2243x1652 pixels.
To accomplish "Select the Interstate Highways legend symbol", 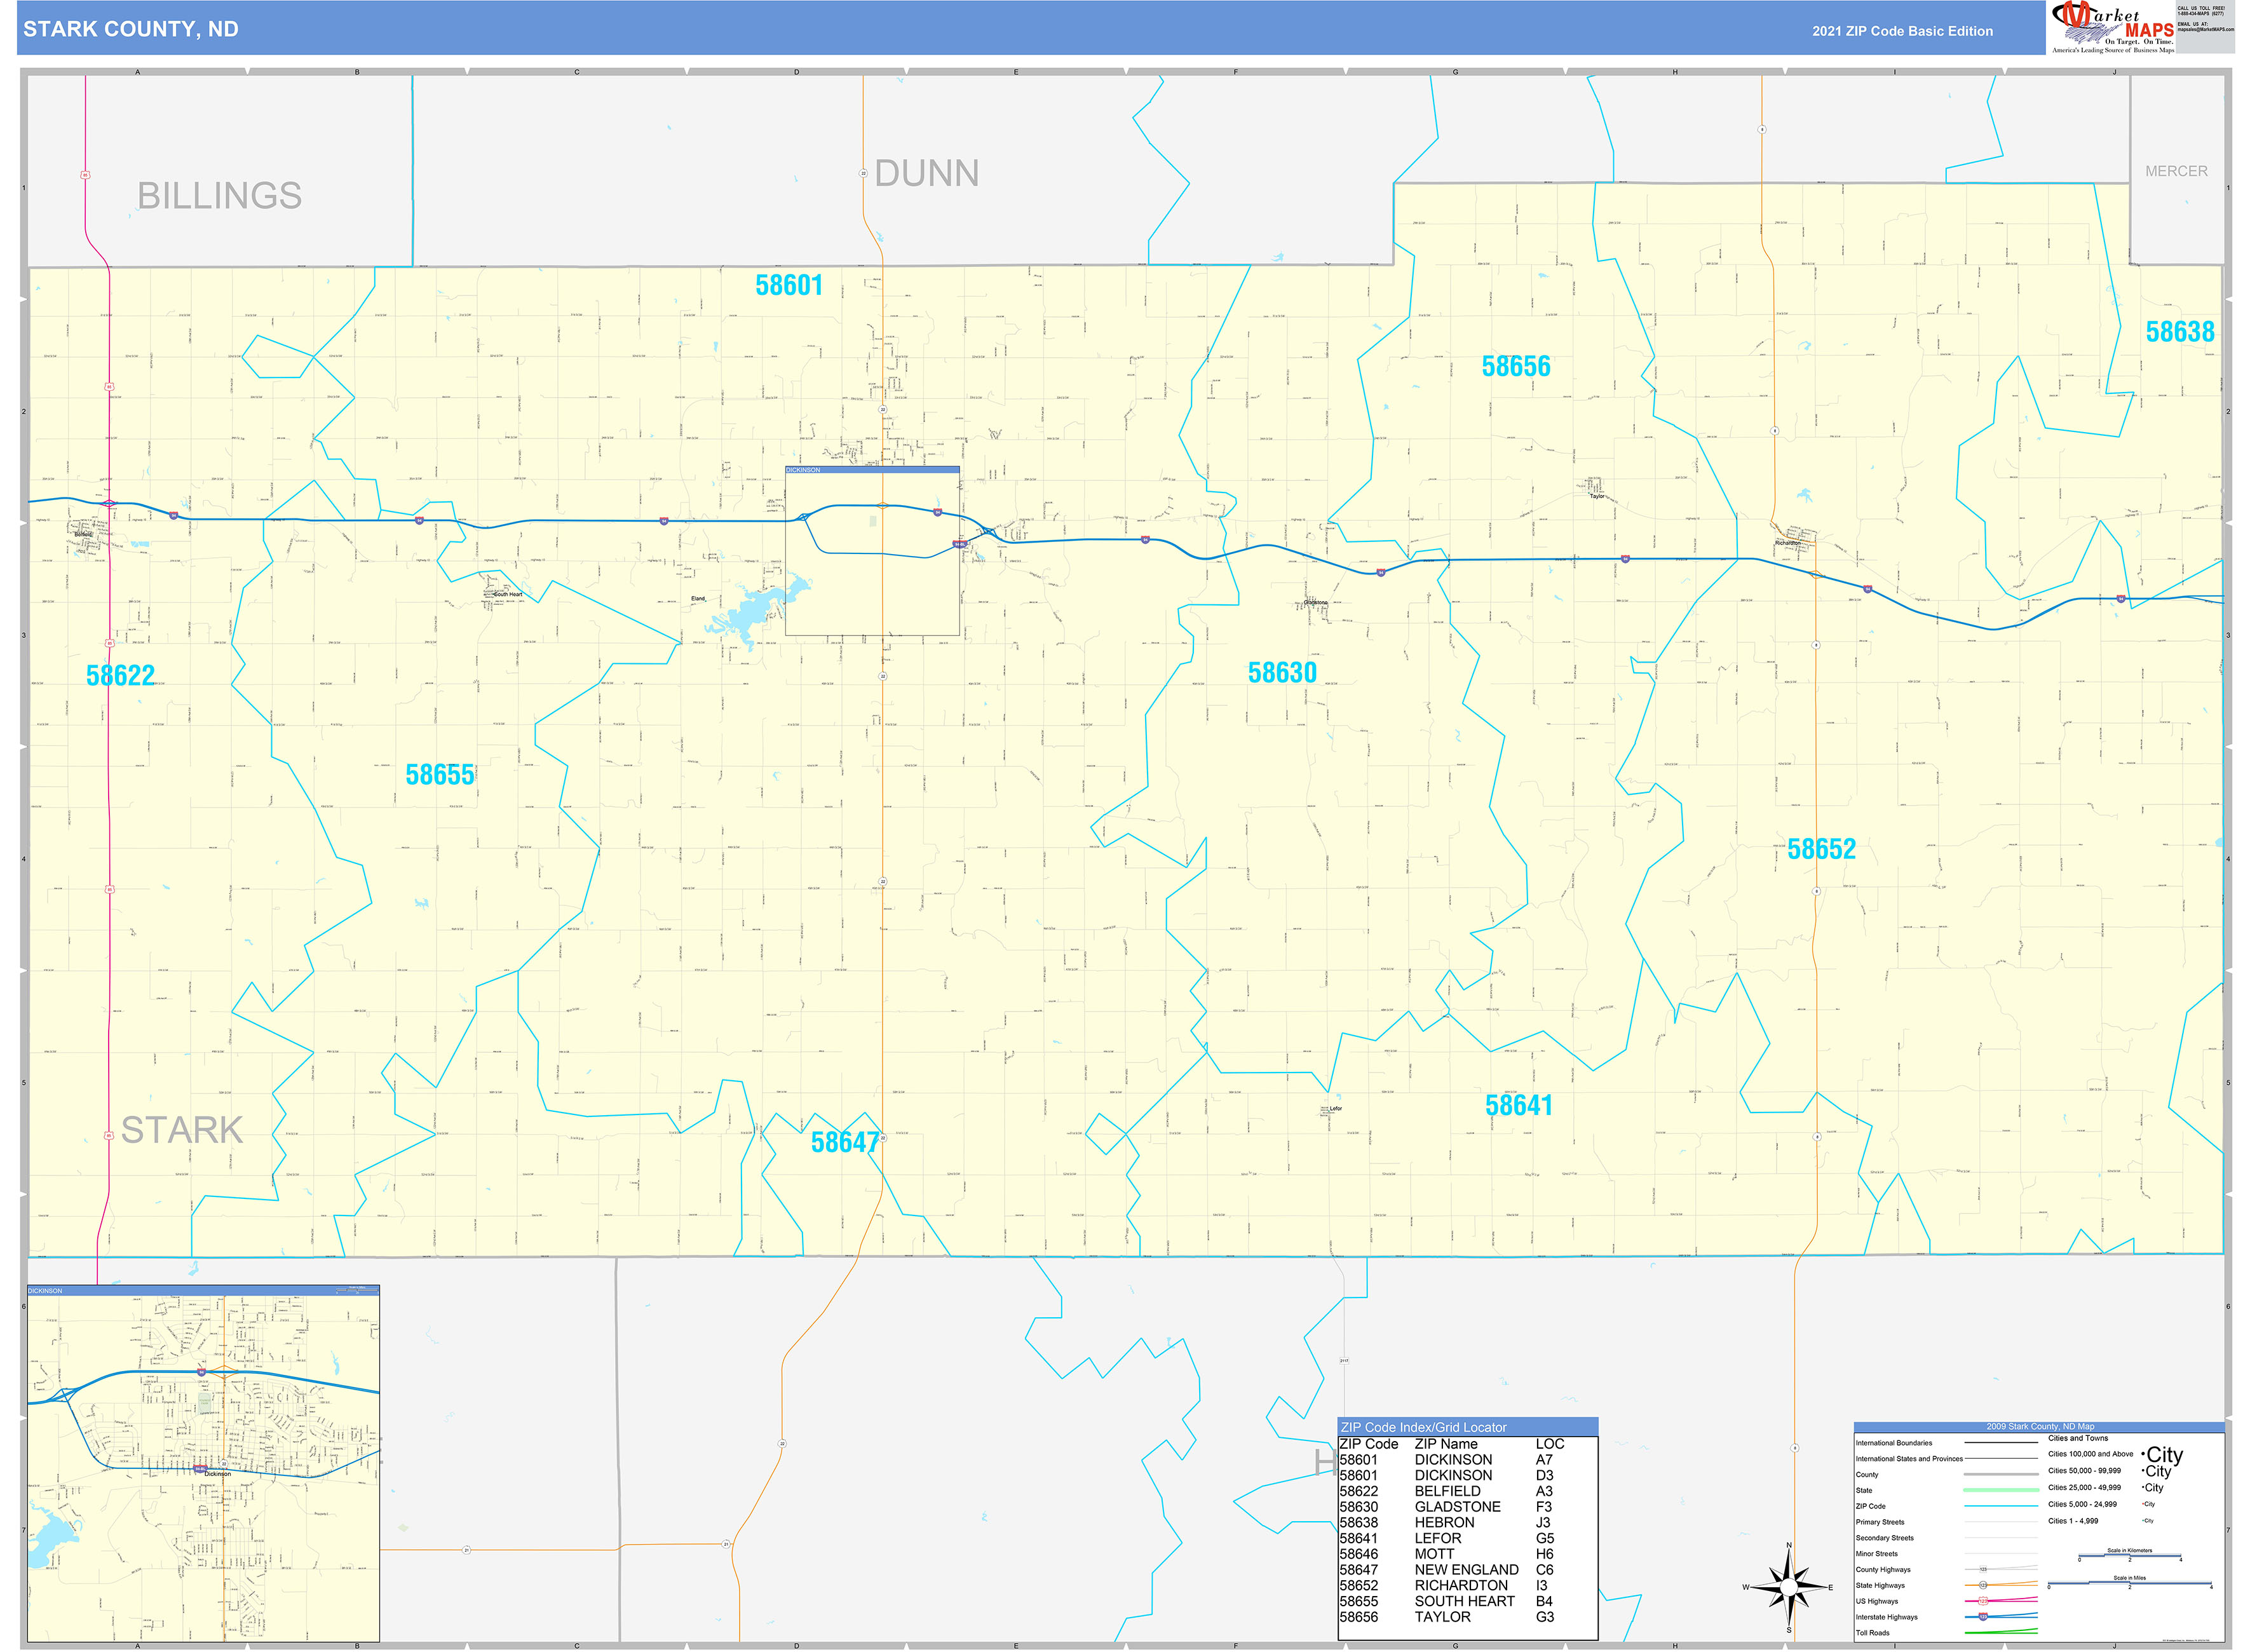I will click(1984, 1616).
